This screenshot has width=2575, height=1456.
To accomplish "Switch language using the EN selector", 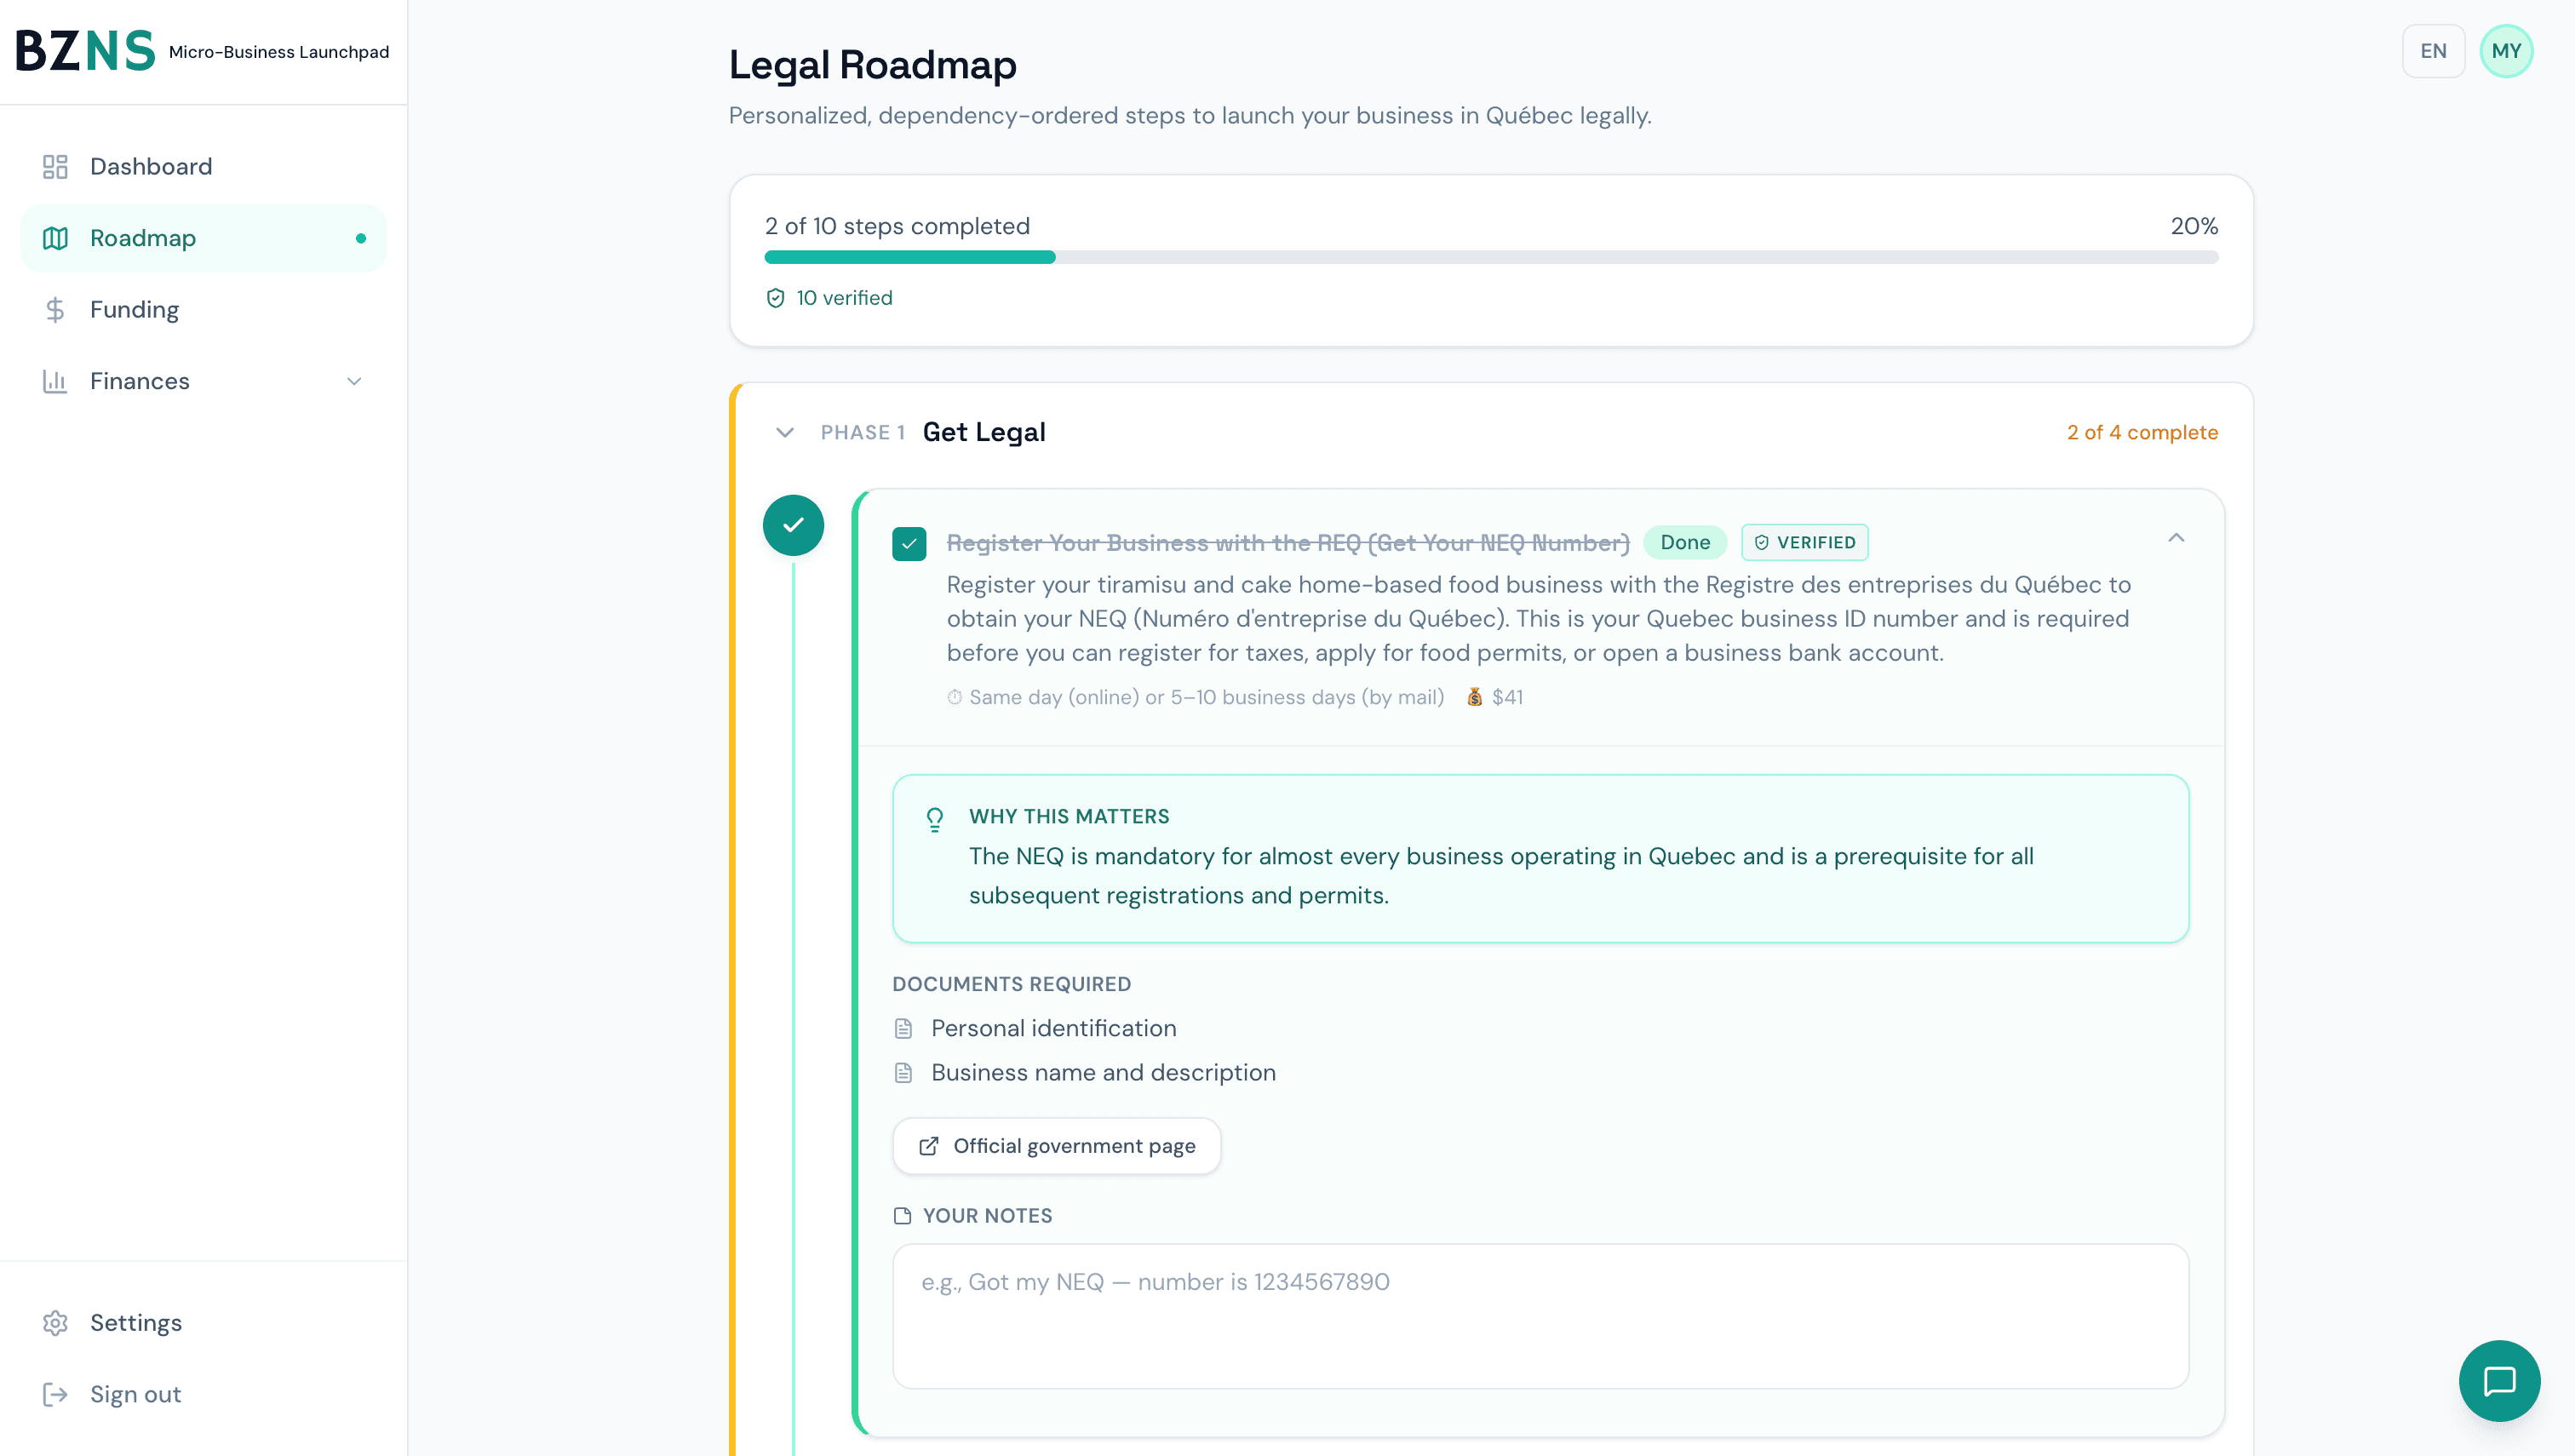I will coord(2434,51).
